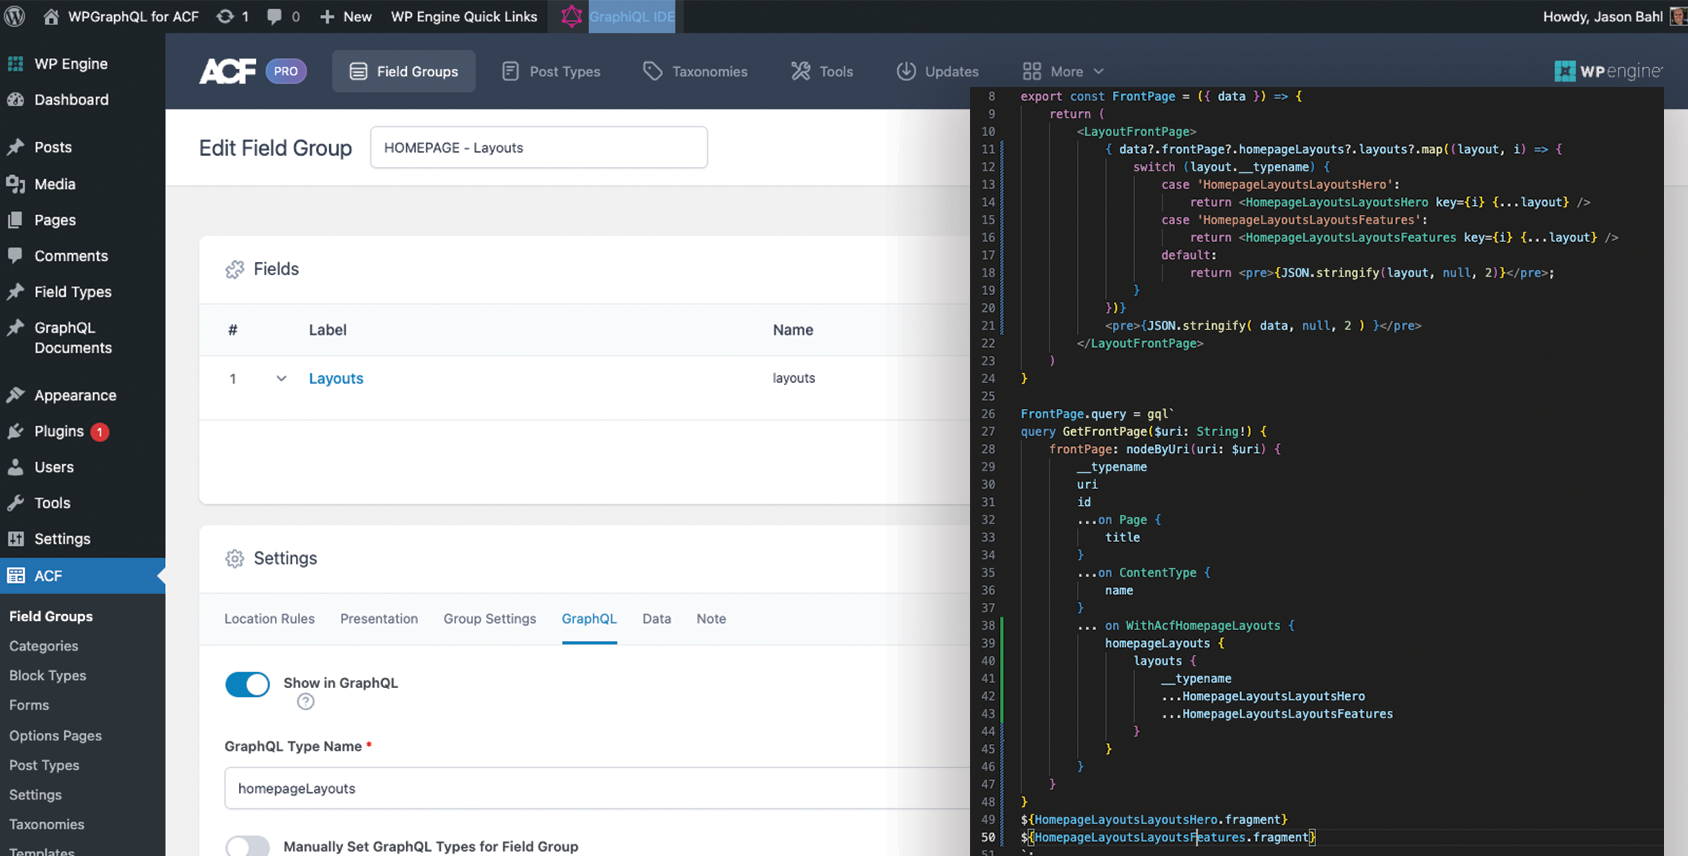Click the WordPress logo icon

pos(15,16)
